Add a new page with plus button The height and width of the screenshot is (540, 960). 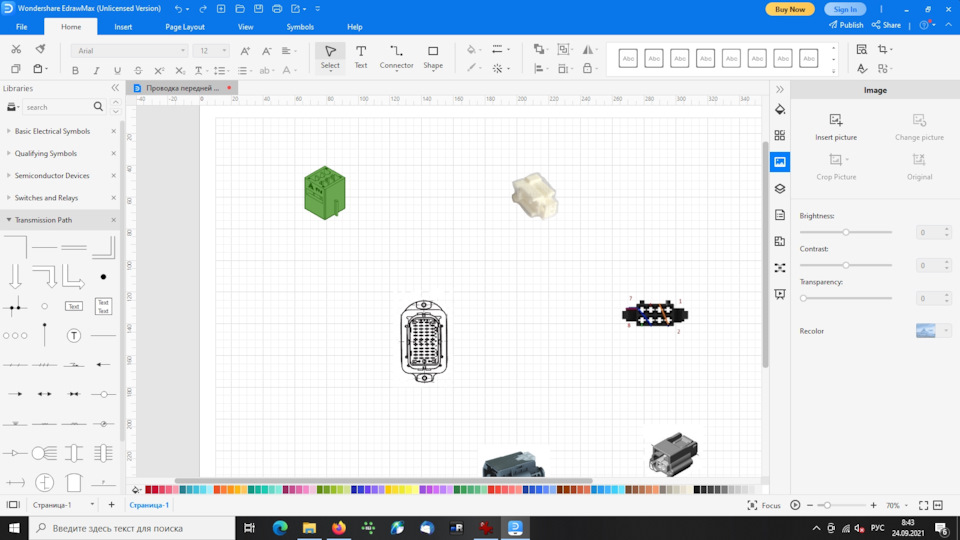111,505
